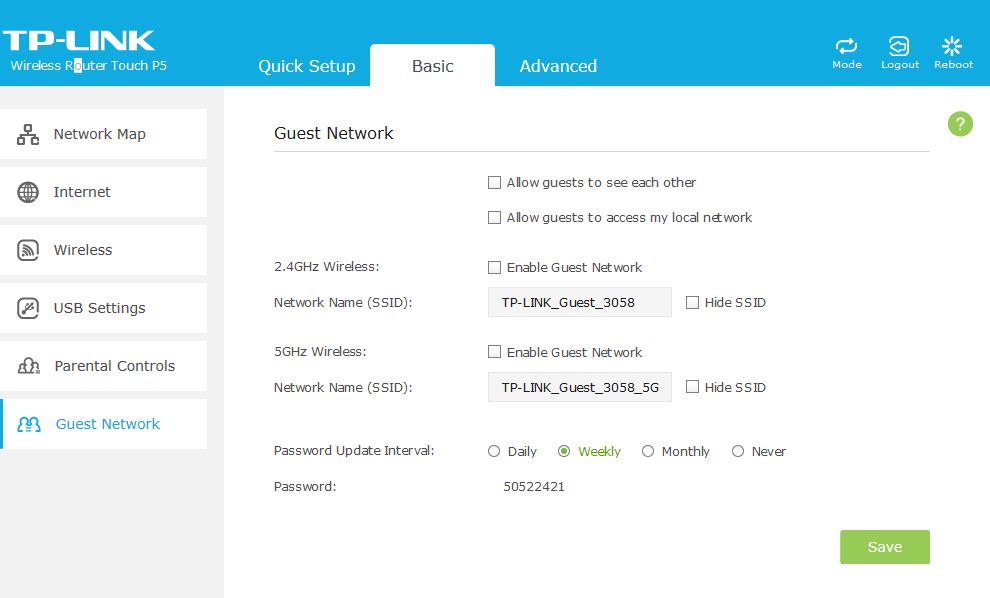Screen dimensions: 990x598
Task: Click the Mode switch icon
Action: point(846,46)
